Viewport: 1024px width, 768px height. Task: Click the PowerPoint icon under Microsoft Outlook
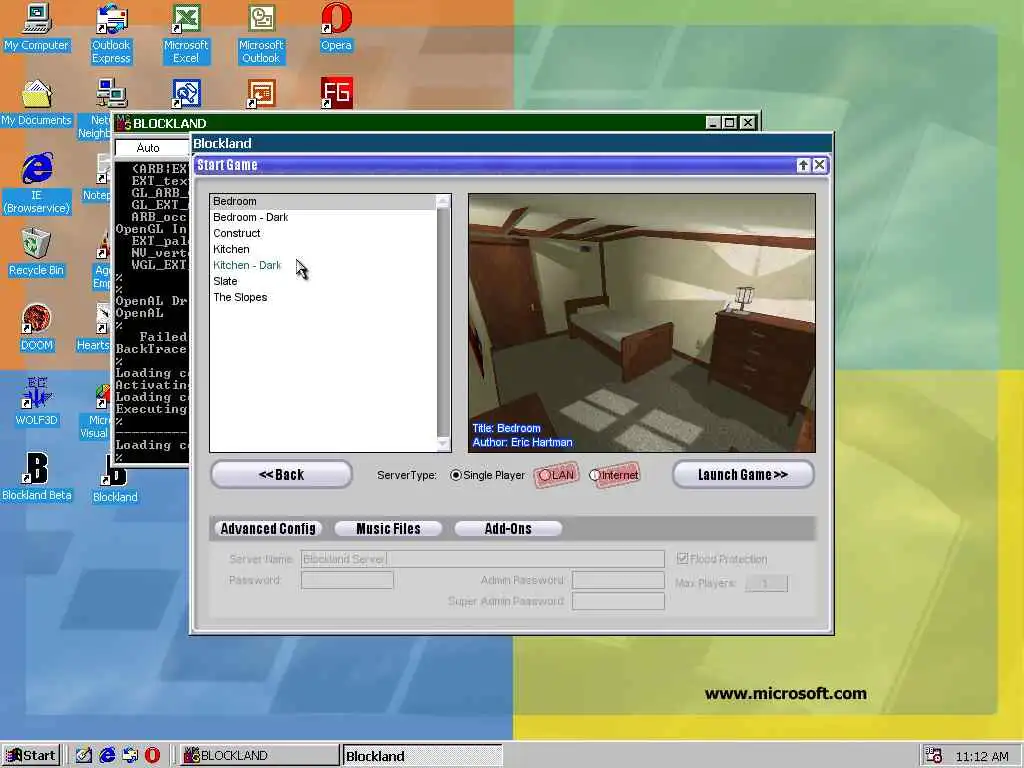261,93
